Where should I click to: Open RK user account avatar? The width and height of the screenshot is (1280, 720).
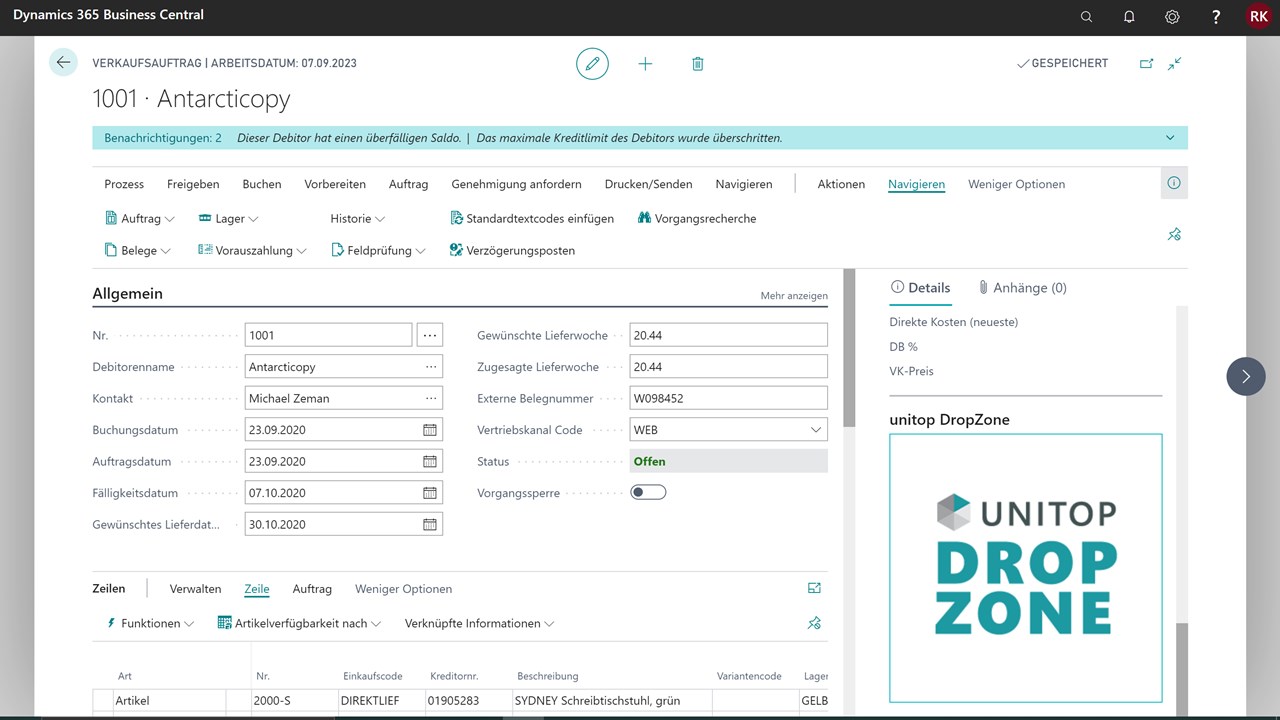pyautogui.click(x=1258, y=16)
